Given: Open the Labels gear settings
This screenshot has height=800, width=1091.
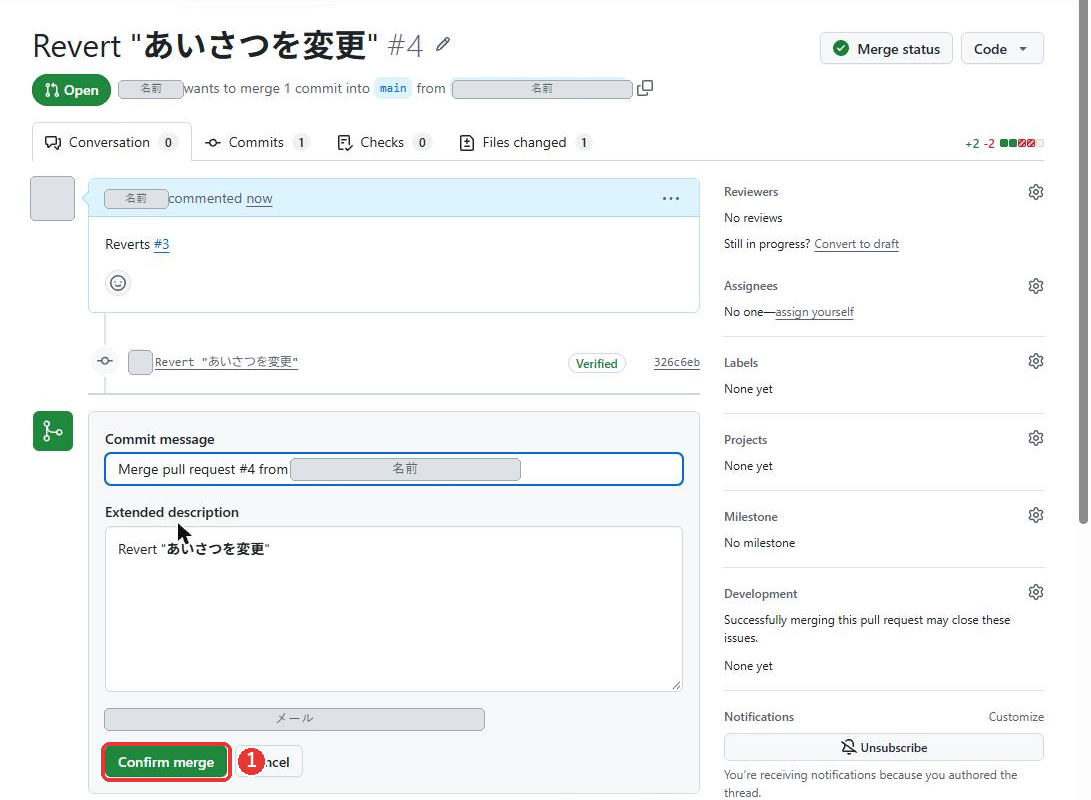Looking at the screenshot, I should 1035,361.
